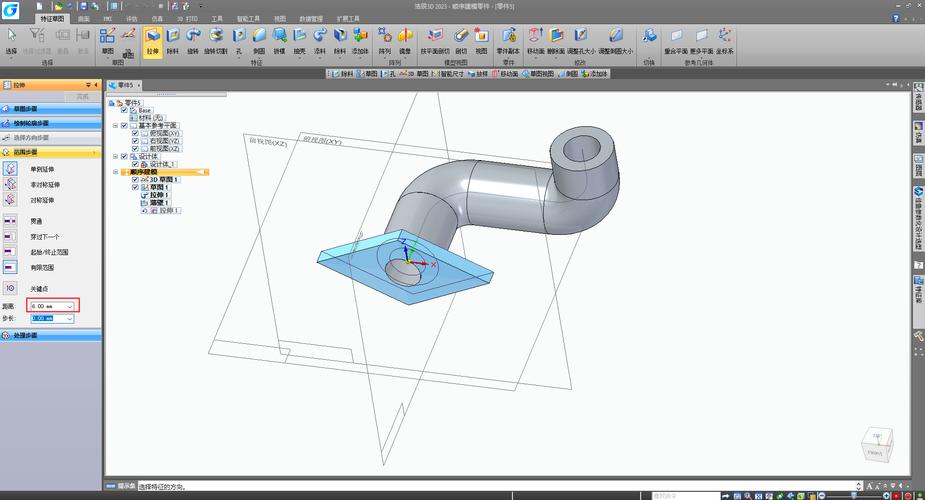Select the 拉伸 extrude tool in ribbon
925x500 pixels.
153,41
